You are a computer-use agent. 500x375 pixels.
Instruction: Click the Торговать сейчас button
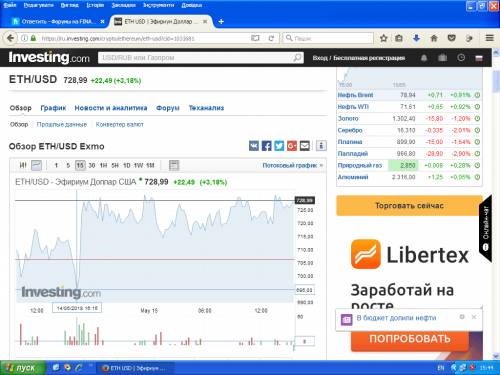pyautogui.click(x=409, y=206)
